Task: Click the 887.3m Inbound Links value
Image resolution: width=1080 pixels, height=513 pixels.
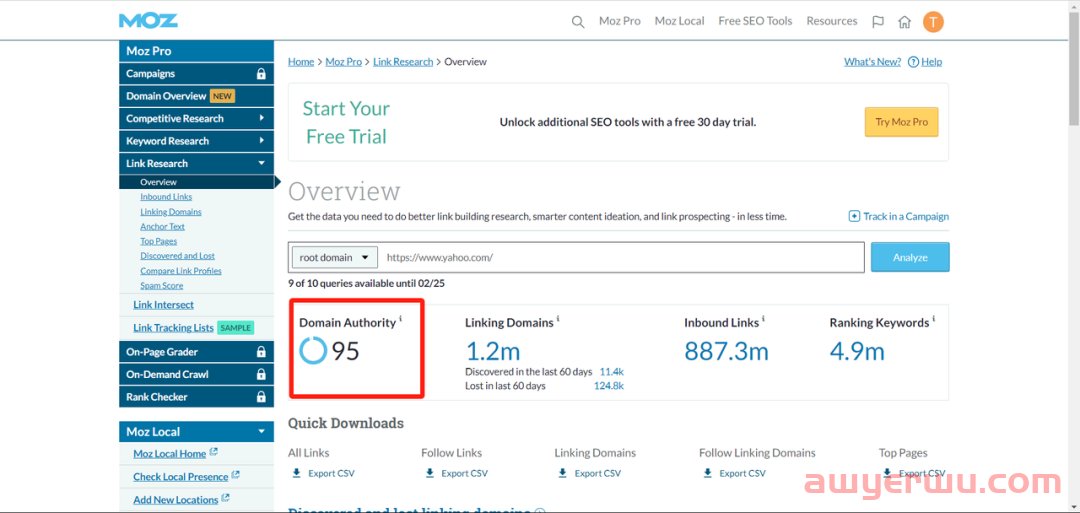Action: (x=726, y=351)
